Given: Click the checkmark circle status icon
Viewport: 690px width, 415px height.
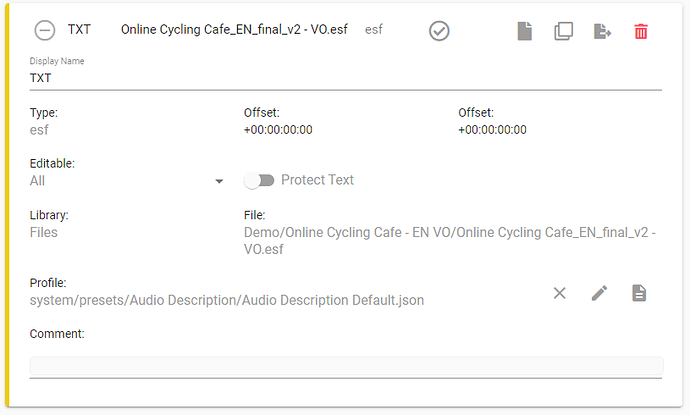Looking at the screenshot, I should coord(439,31).
